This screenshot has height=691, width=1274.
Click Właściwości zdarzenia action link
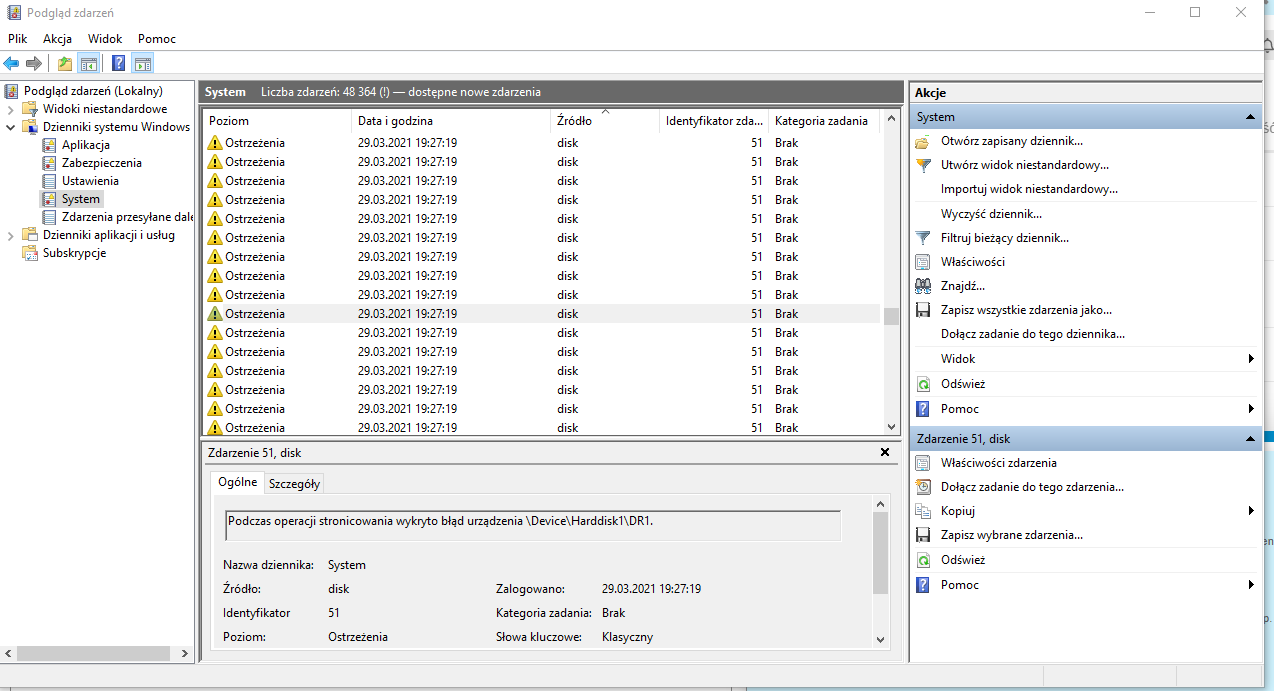998,463
